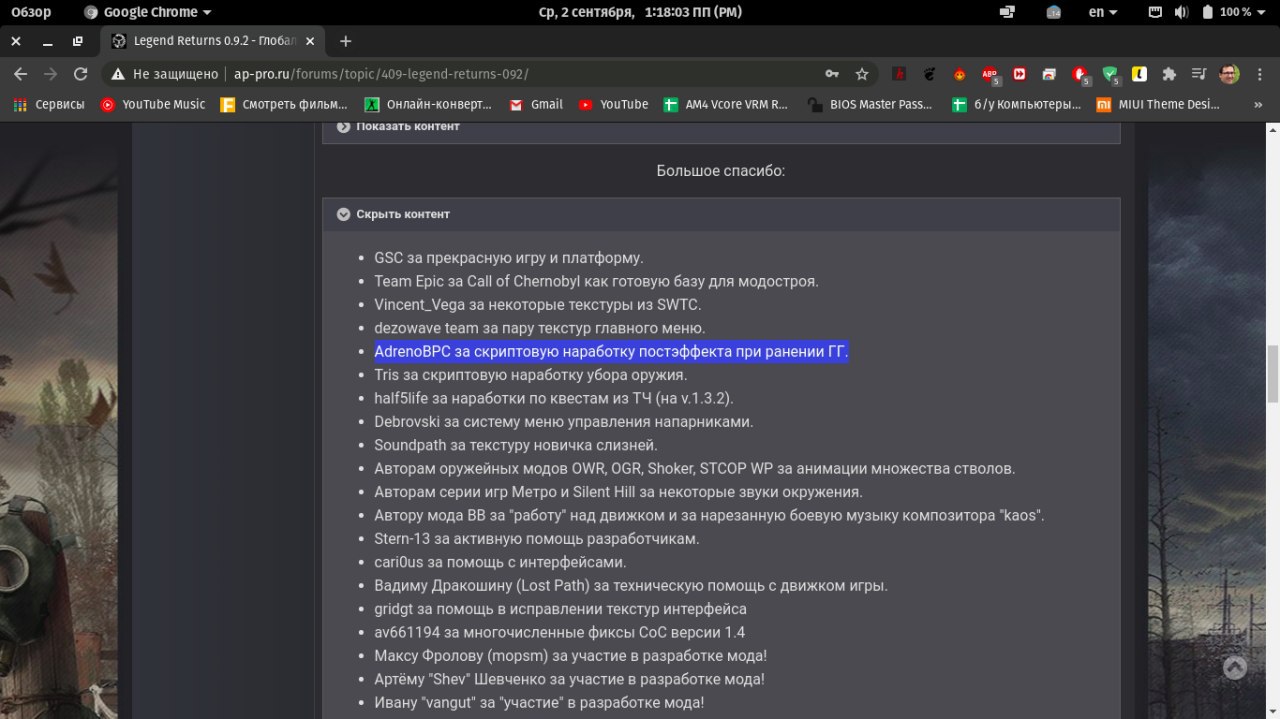The width and height of the screenshot is (1280, 719).
Task: Click the 'dezowave team' credit line
Action: [x=540, y=328]
